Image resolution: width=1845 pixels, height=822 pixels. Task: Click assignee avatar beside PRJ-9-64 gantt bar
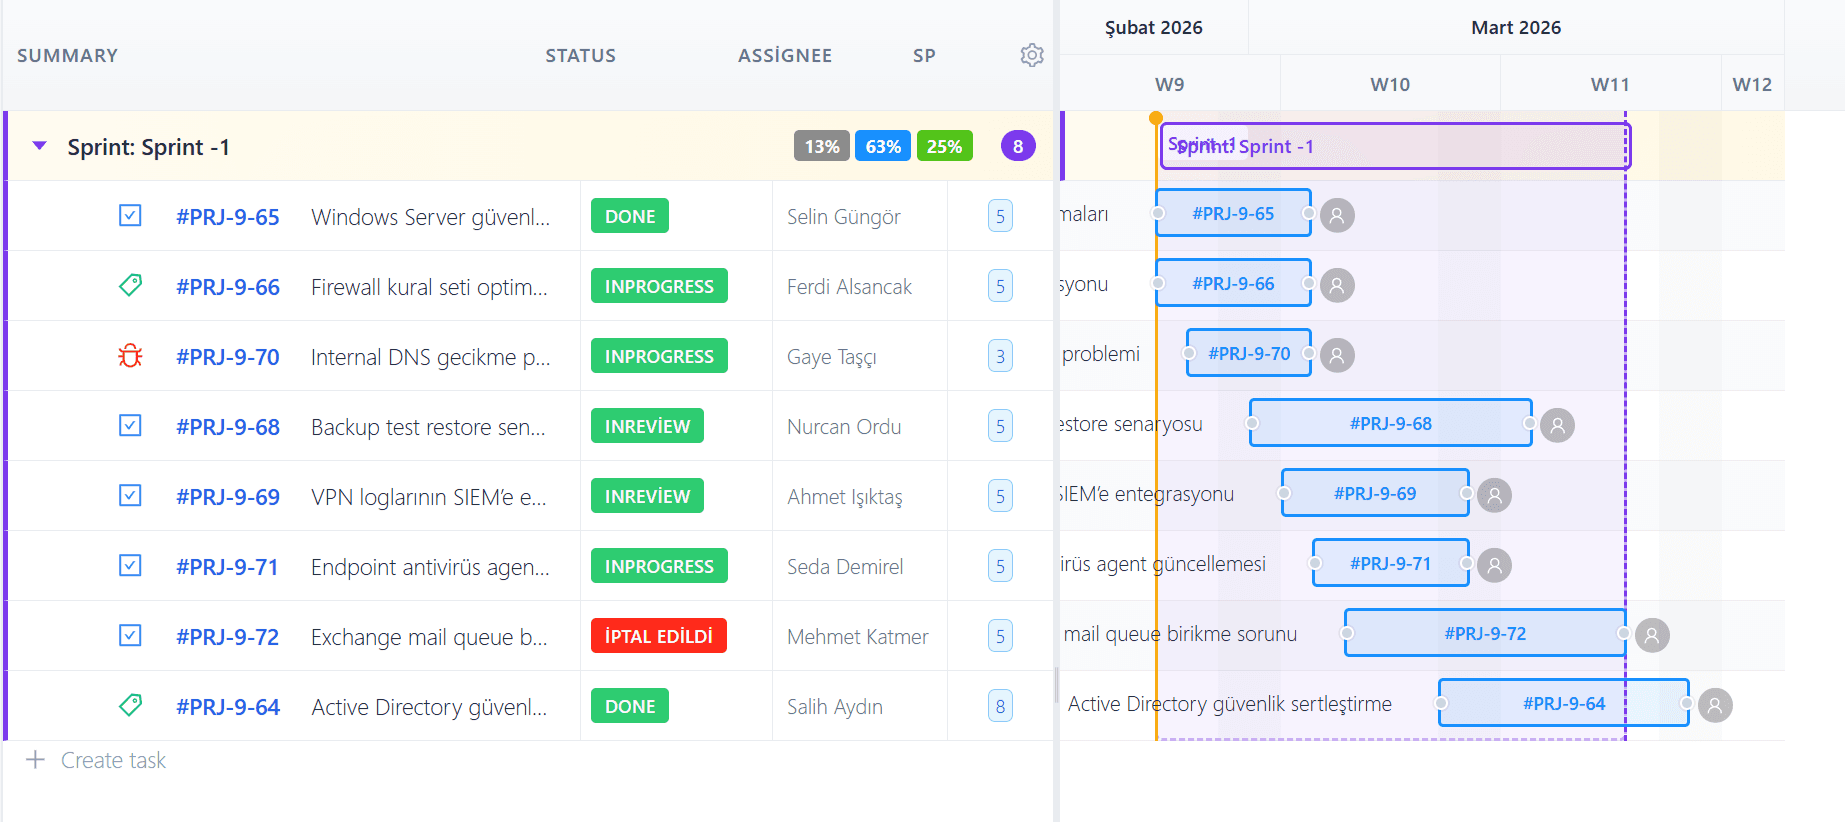[1715, 705]
